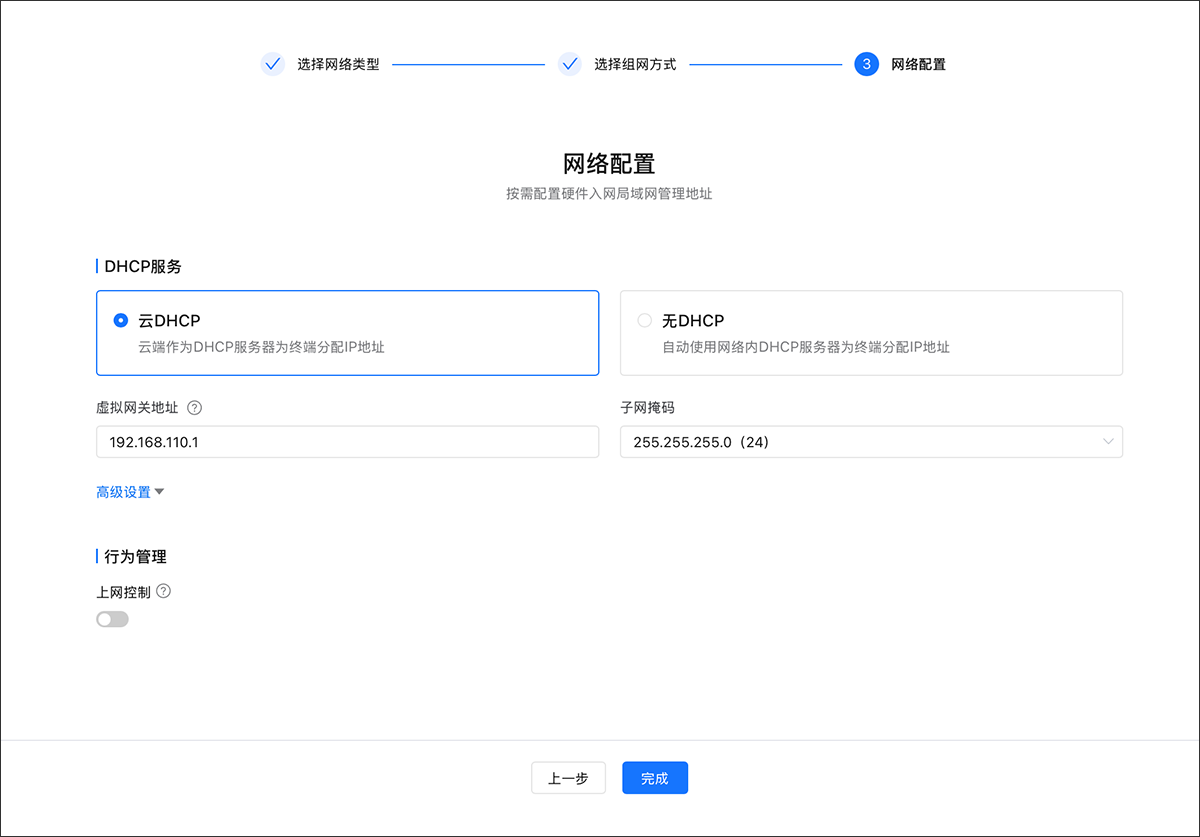Select the 无DHCP radio button

(645, 321)
